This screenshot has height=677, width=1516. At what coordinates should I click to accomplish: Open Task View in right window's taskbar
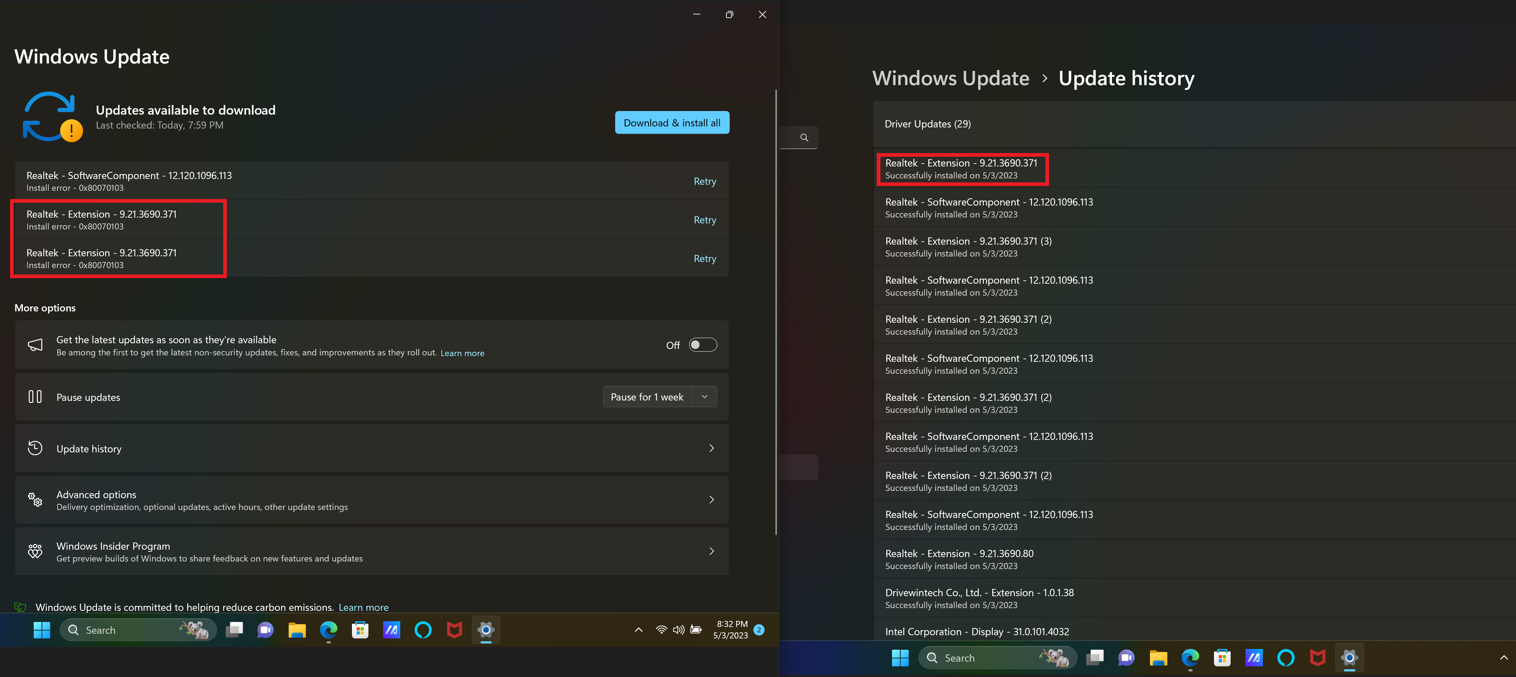tap(1095, 658)
